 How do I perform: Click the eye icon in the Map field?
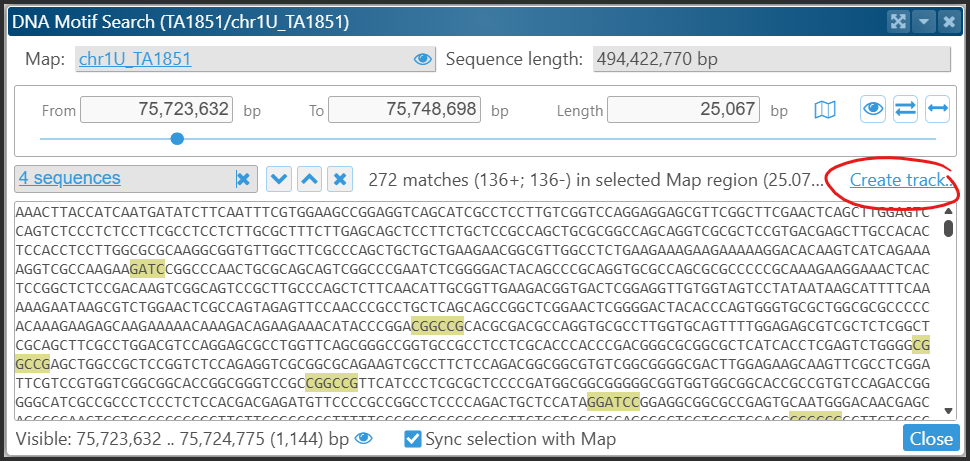tap(423, 60)
